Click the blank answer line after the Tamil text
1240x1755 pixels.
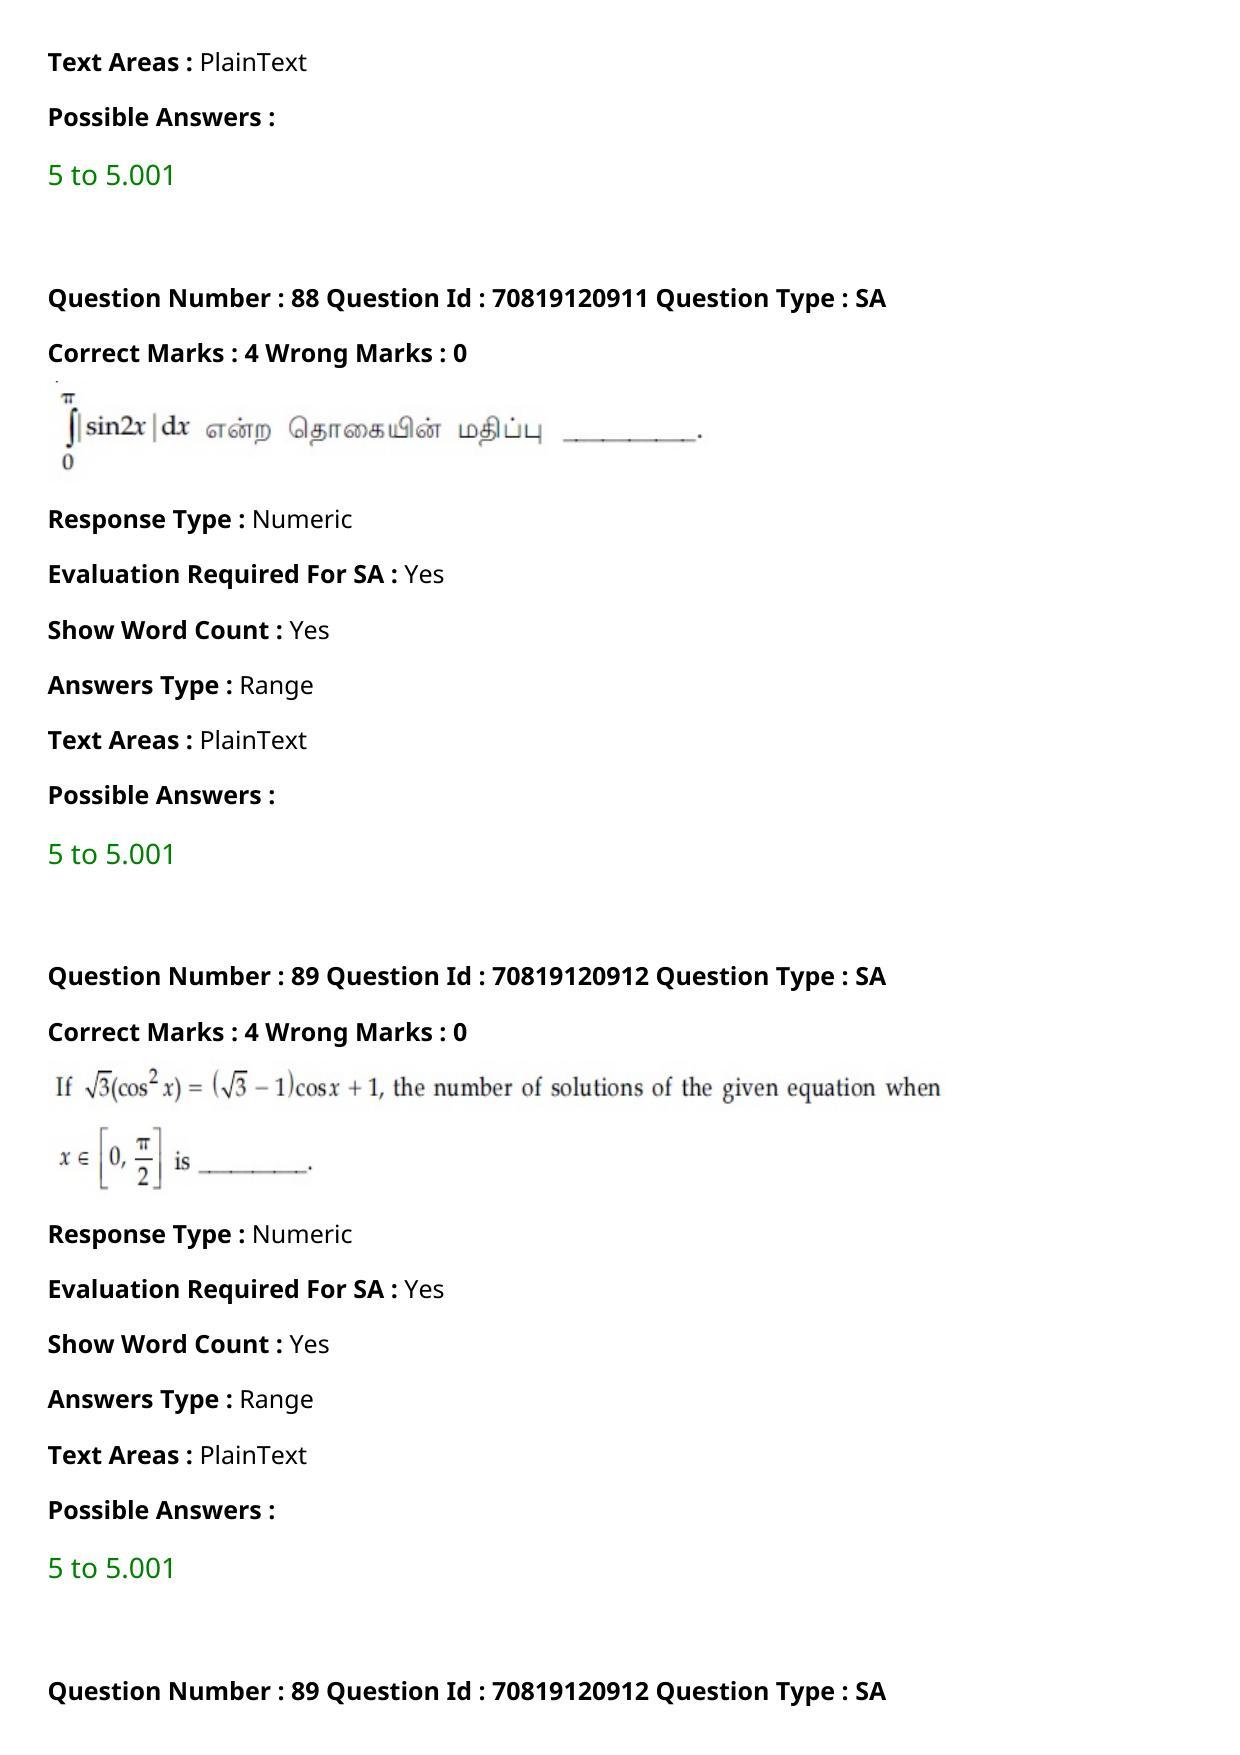631,435
